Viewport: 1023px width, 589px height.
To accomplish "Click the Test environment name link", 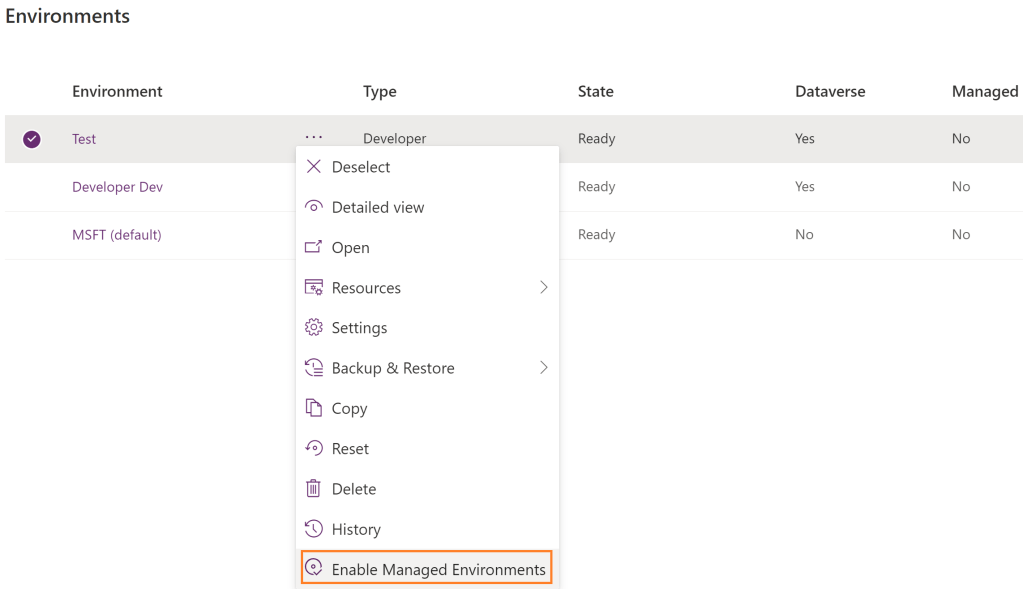I will (84, 139).
